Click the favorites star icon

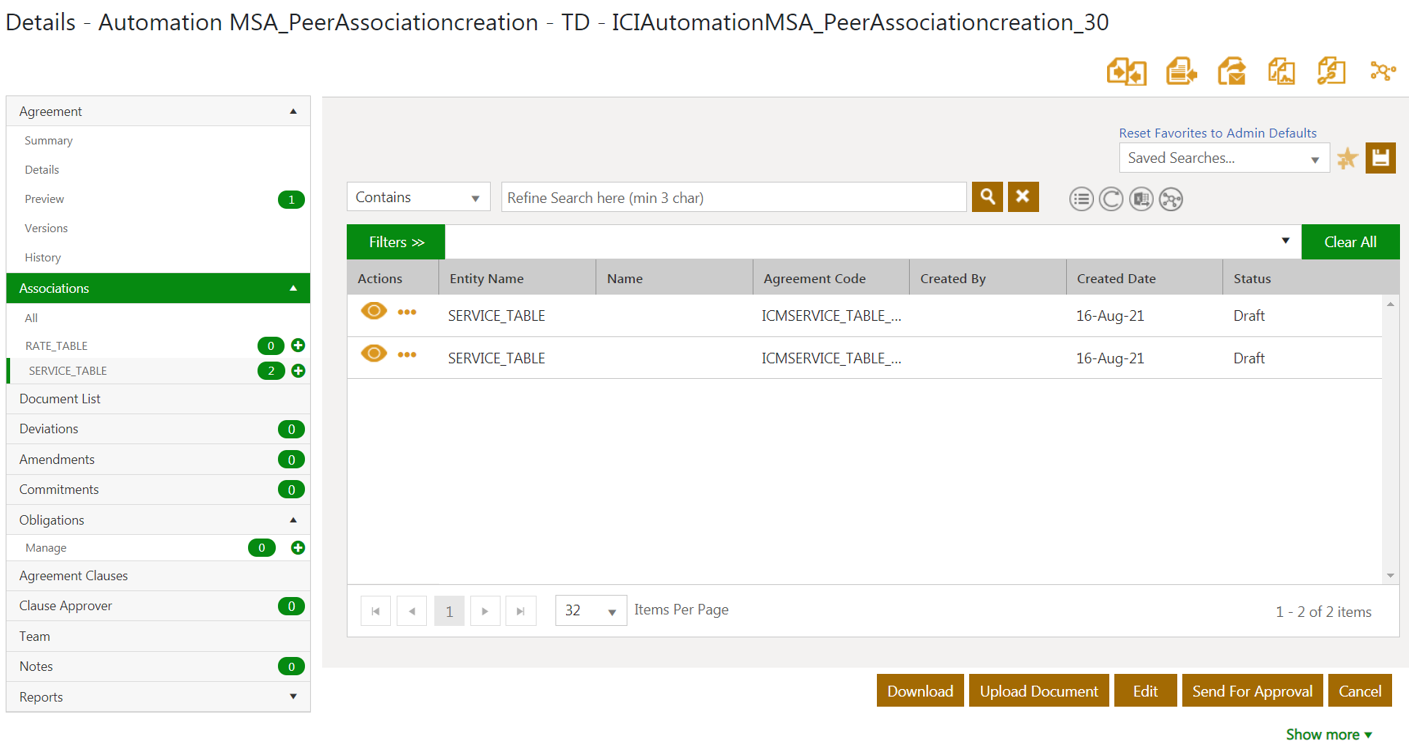(x=1347, y=158)
